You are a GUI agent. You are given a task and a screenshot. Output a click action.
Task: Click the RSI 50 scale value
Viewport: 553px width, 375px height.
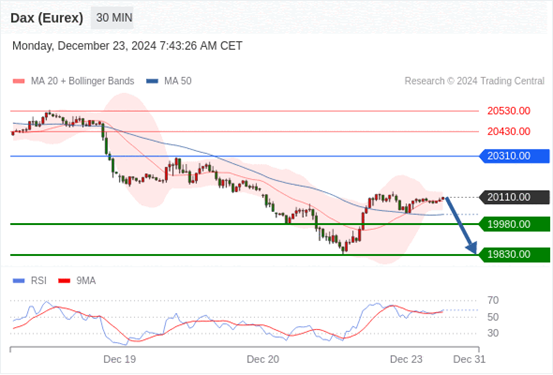493,317
